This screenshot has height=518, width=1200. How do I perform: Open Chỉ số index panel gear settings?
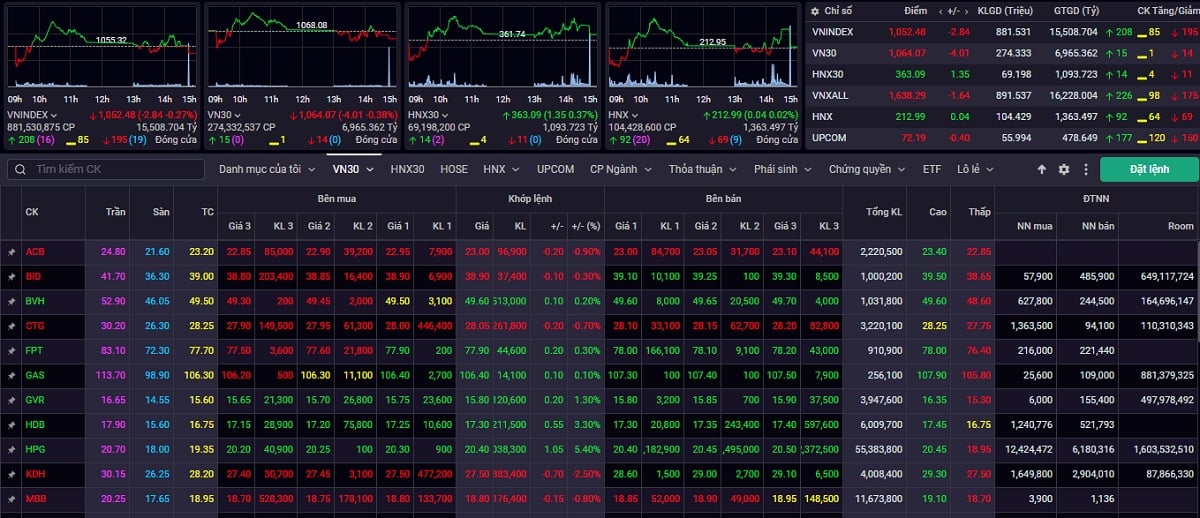click(815, 10)
